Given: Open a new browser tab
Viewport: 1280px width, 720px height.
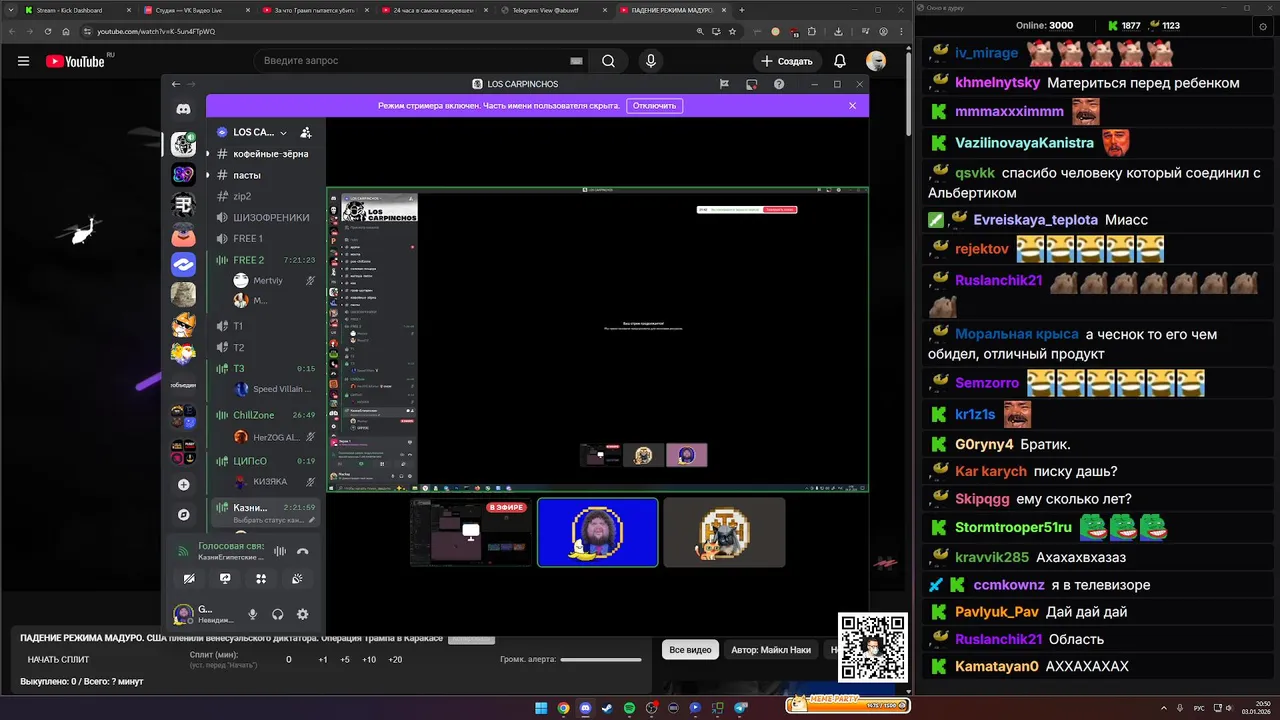Looking at the screenshot, I should [x=741, y=10].
